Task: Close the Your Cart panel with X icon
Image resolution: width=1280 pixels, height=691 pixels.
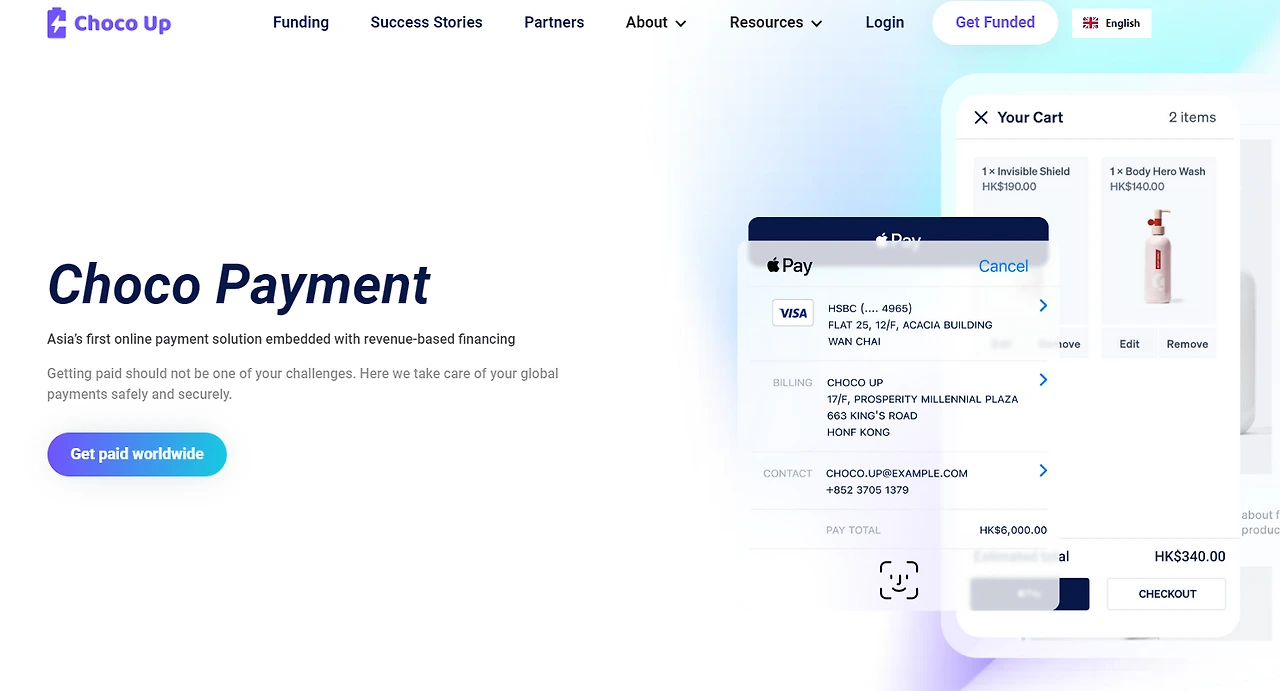Action: pyautogui.click(x=981, y=117)
